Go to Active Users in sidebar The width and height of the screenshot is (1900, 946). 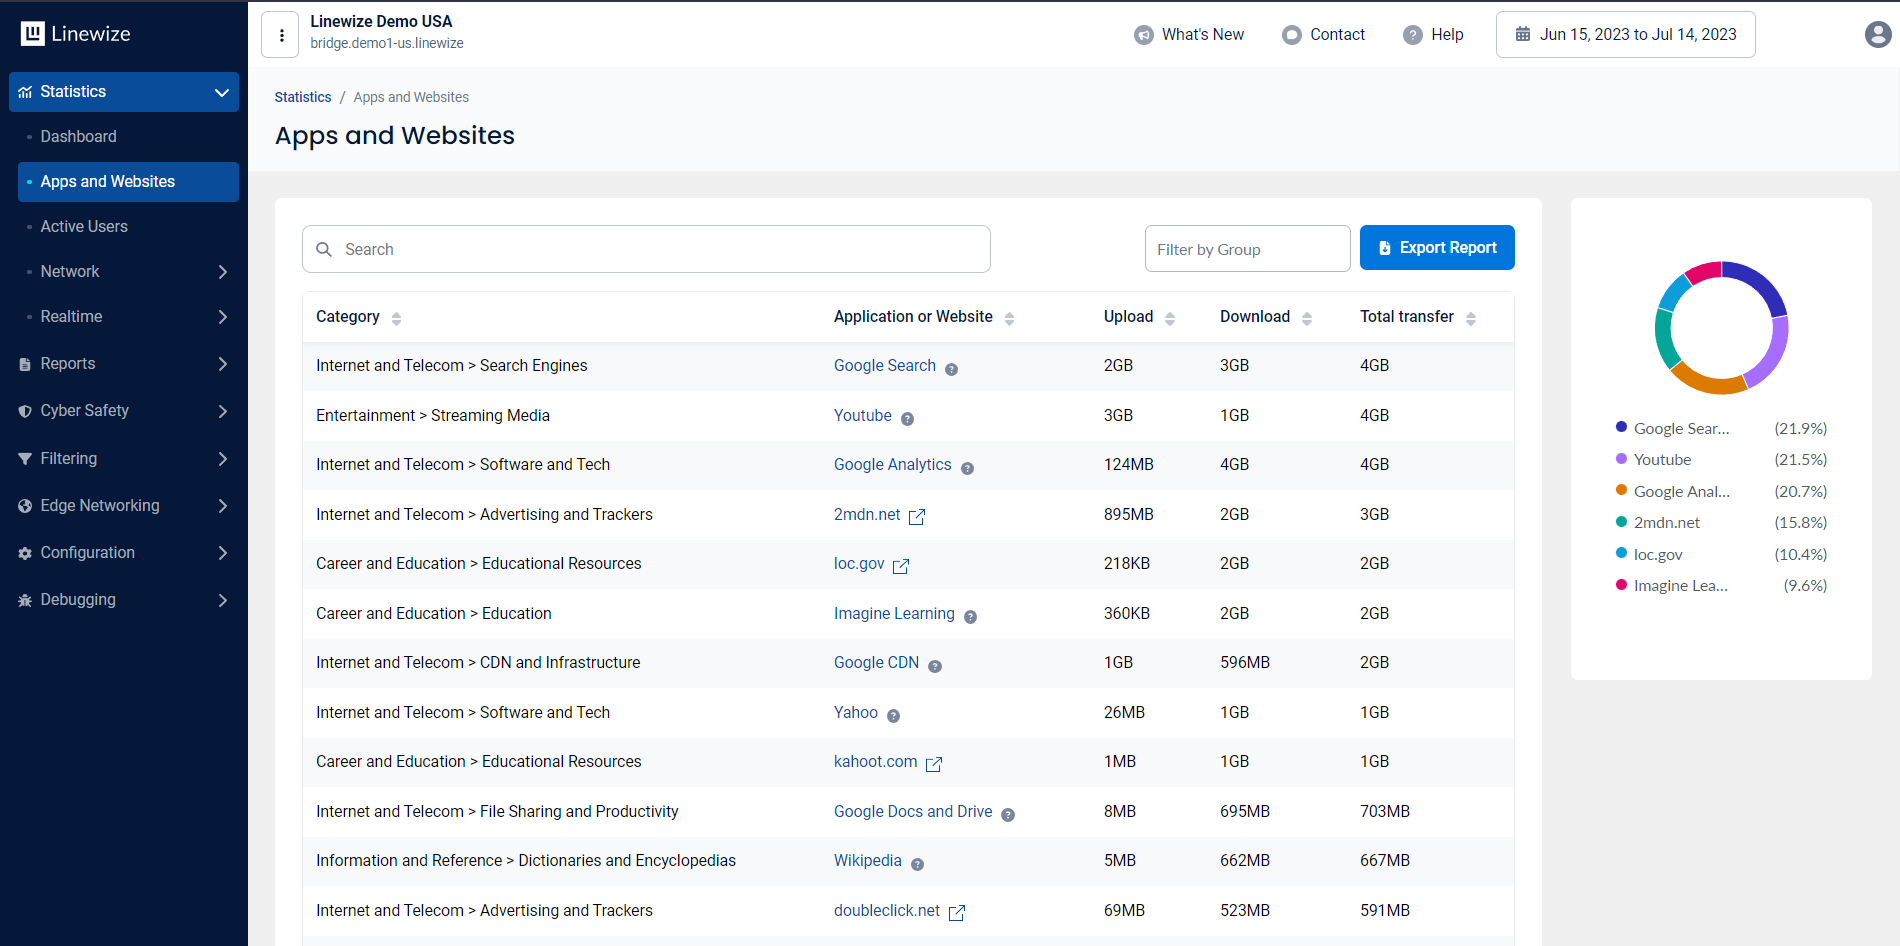[x=84, y=227]
